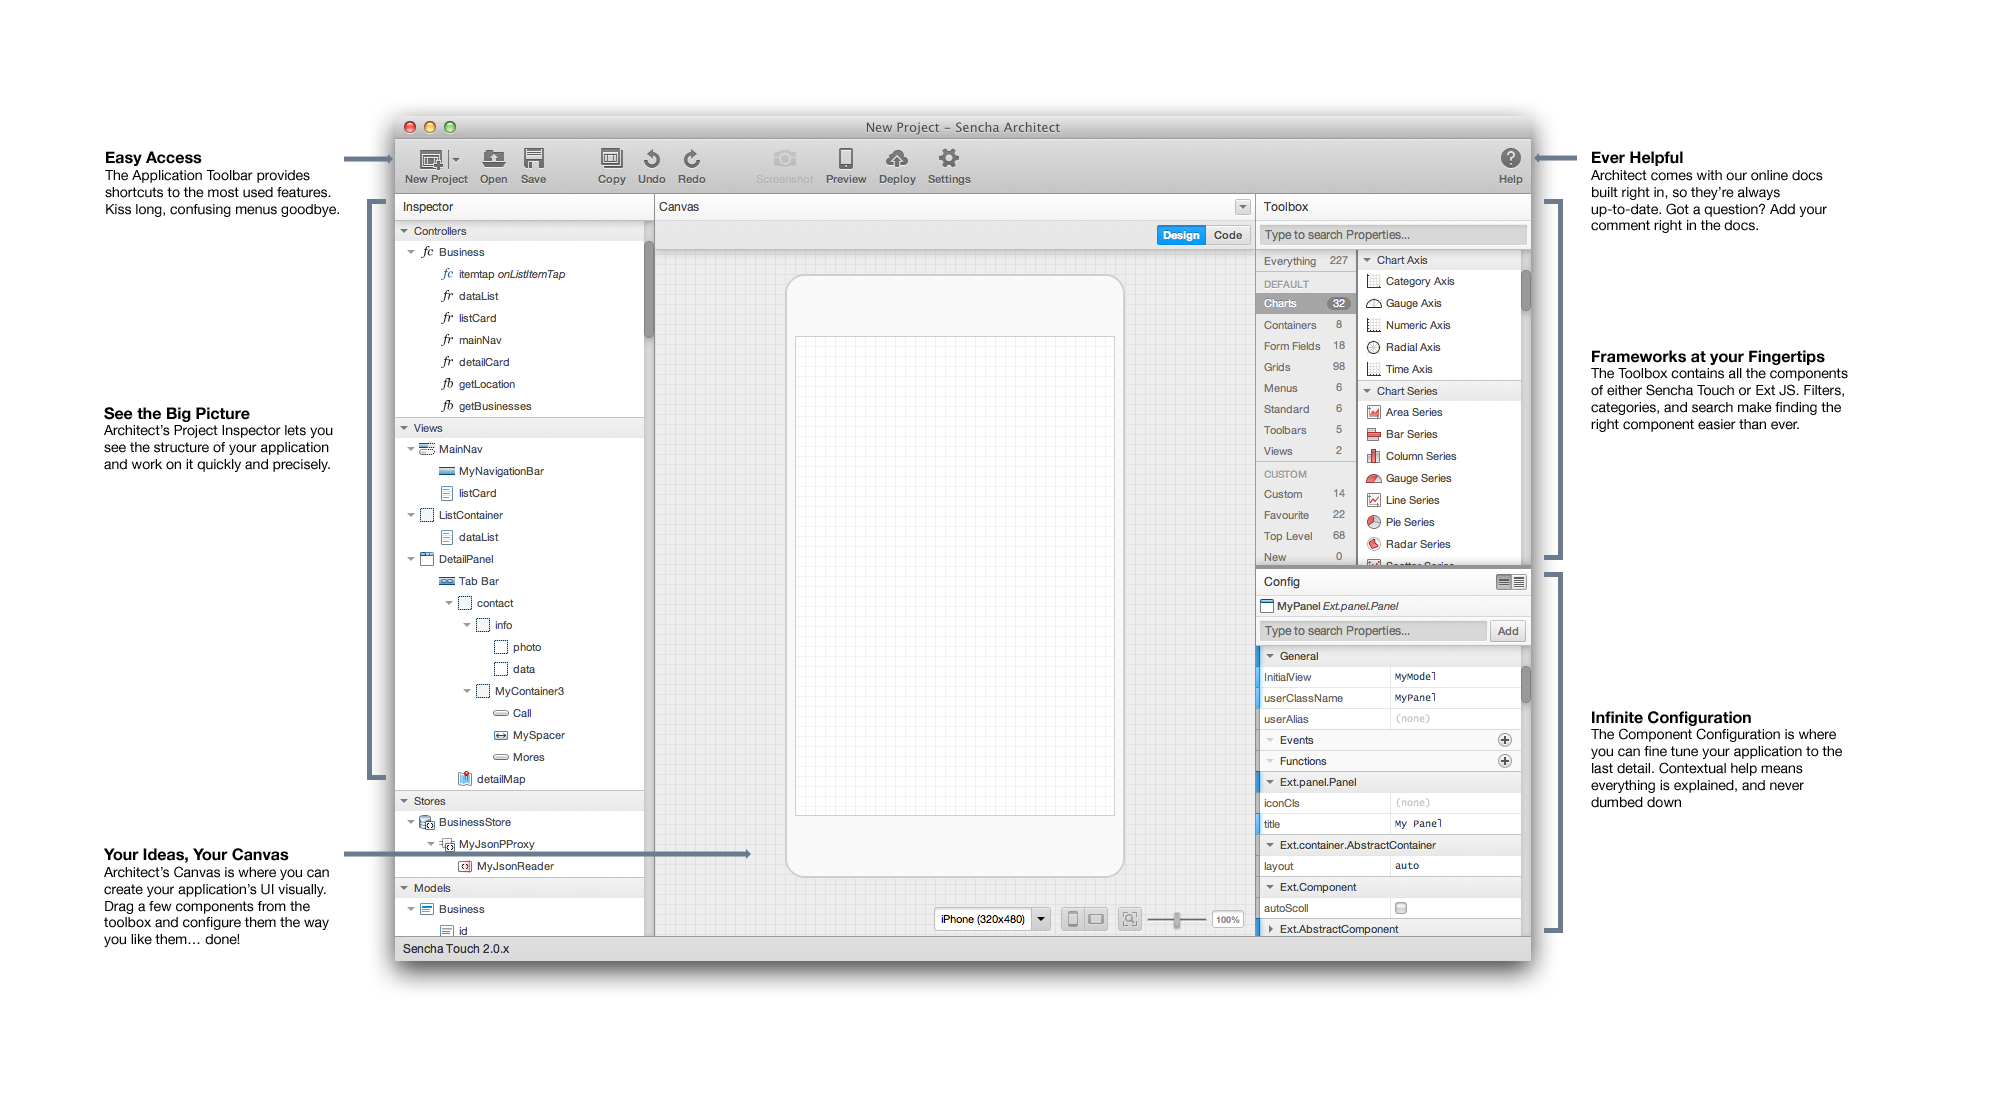1998x1100 pixels.
Task: Open the Help question mark icon
Action: [x=1510, y=158]
